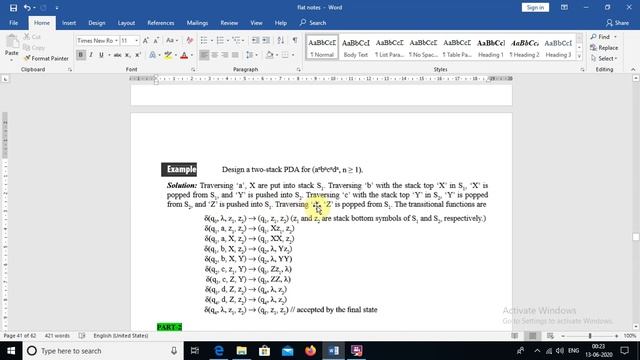This screenshot has width=640, height=360.
Task: Activate the Format Painter
Action: pyautogui.click(x=46, y=58)
